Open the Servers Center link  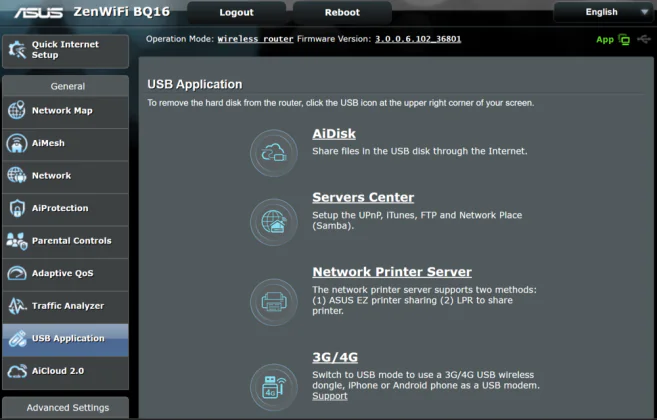pyautogui.click(x=363, y=197)
